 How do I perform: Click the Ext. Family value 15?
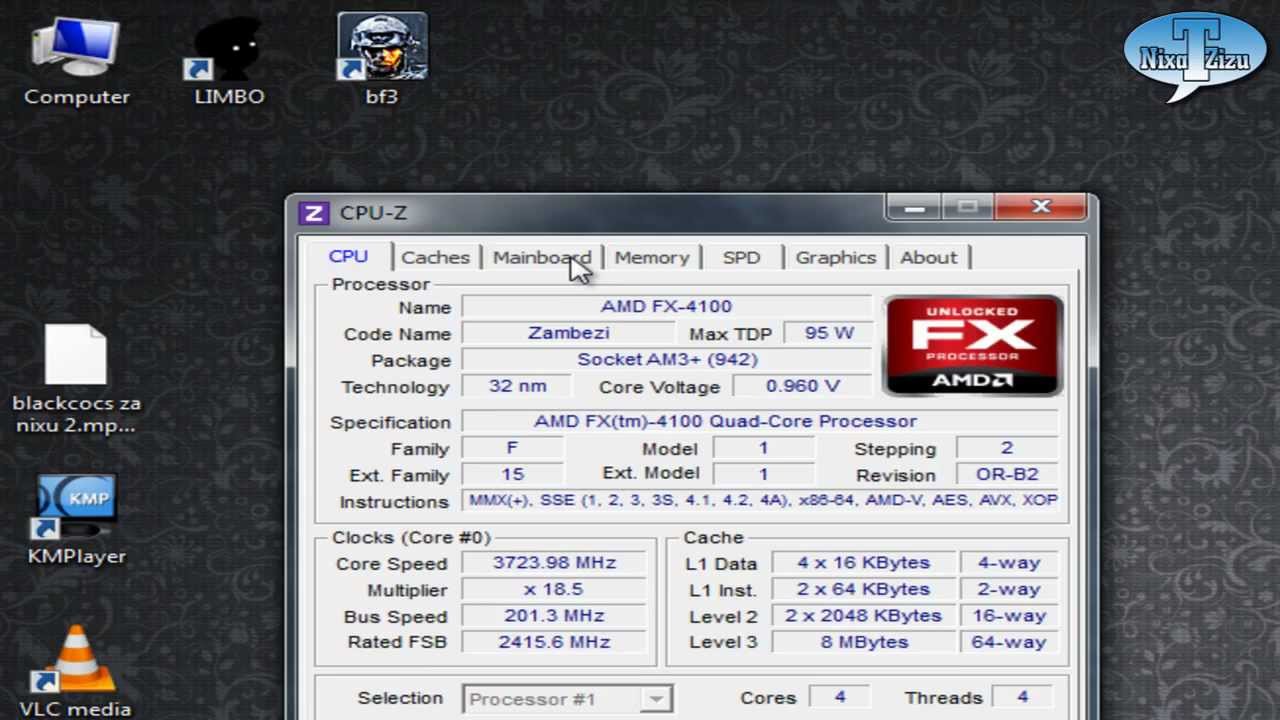(513, 475)
